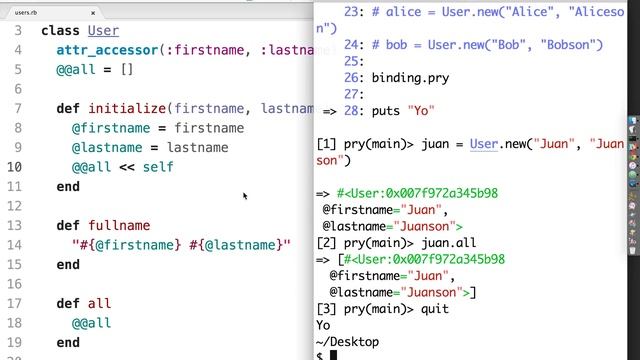Click the "end" keyword on line 15

pyautogui.click(x=68, y=264)
